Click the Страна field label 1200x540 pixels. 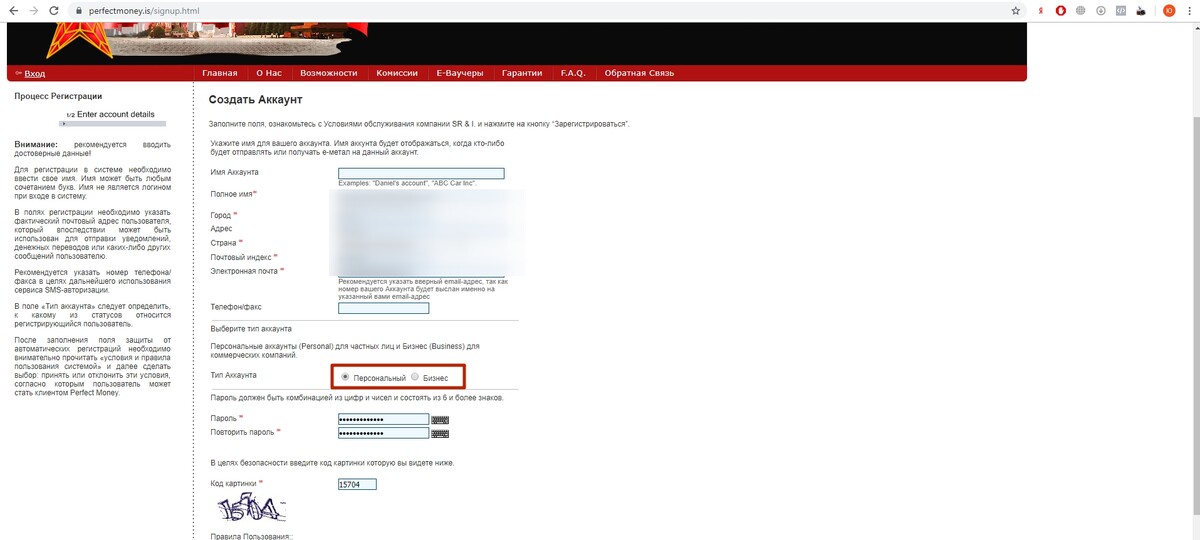point(226,243)
